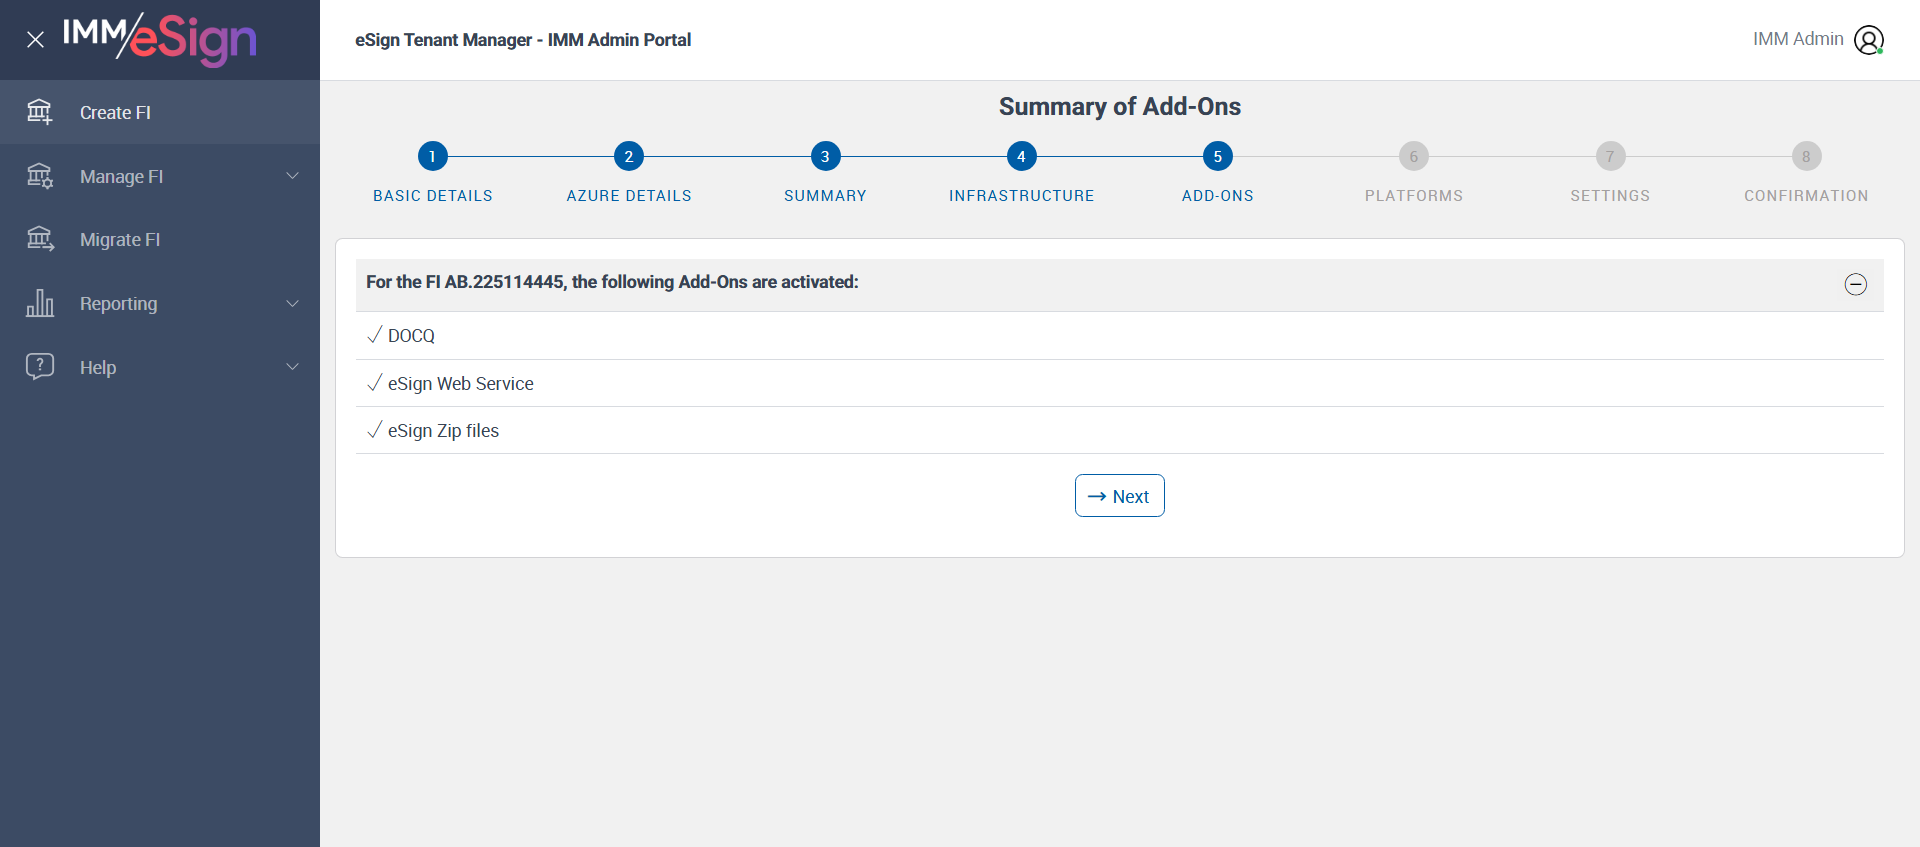The image size is (1920, 847).
Task: Click the Create FI bank icon
Action: click(x=40, y=112)
